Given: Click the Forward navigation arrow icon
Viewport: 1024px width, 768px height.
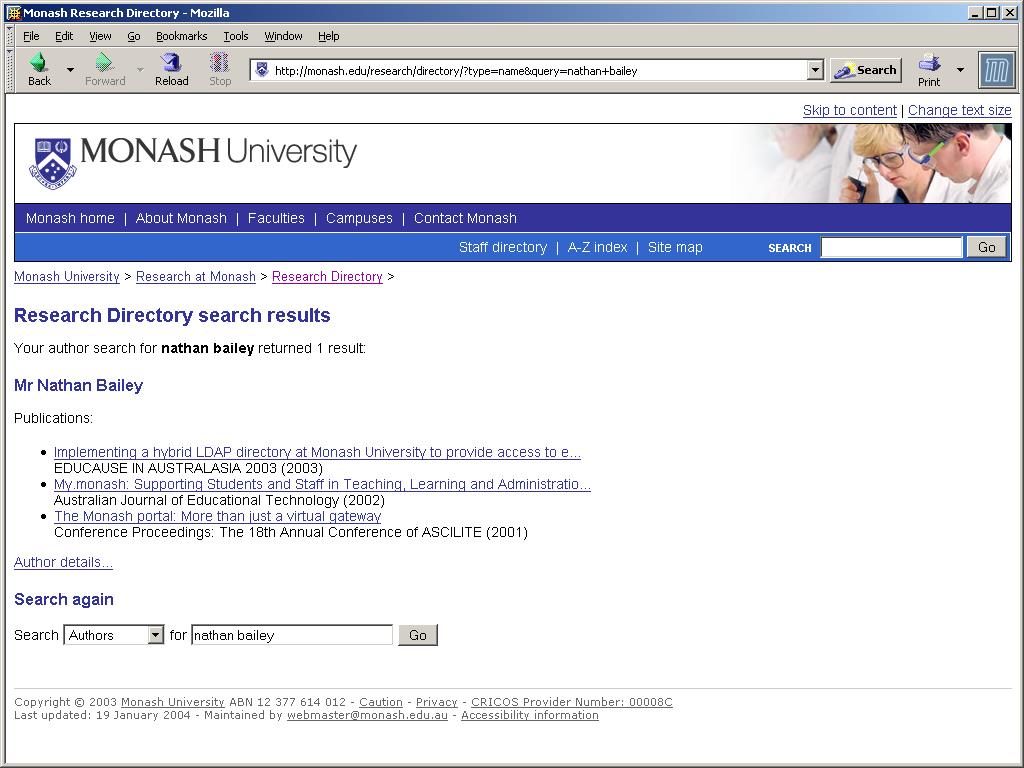Looking at the screenshot, I should coord(104,63).
